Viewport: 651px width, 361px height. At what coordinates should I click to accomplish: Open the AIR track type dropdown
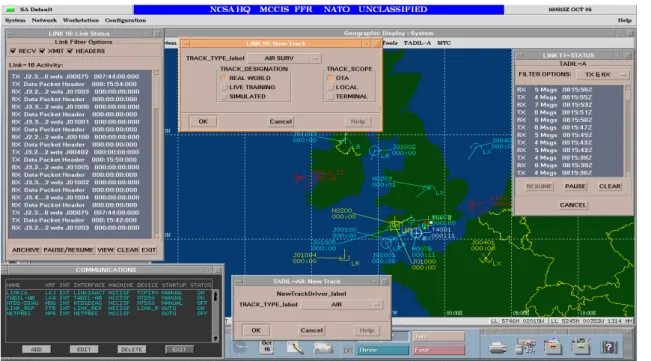(342, 305)
